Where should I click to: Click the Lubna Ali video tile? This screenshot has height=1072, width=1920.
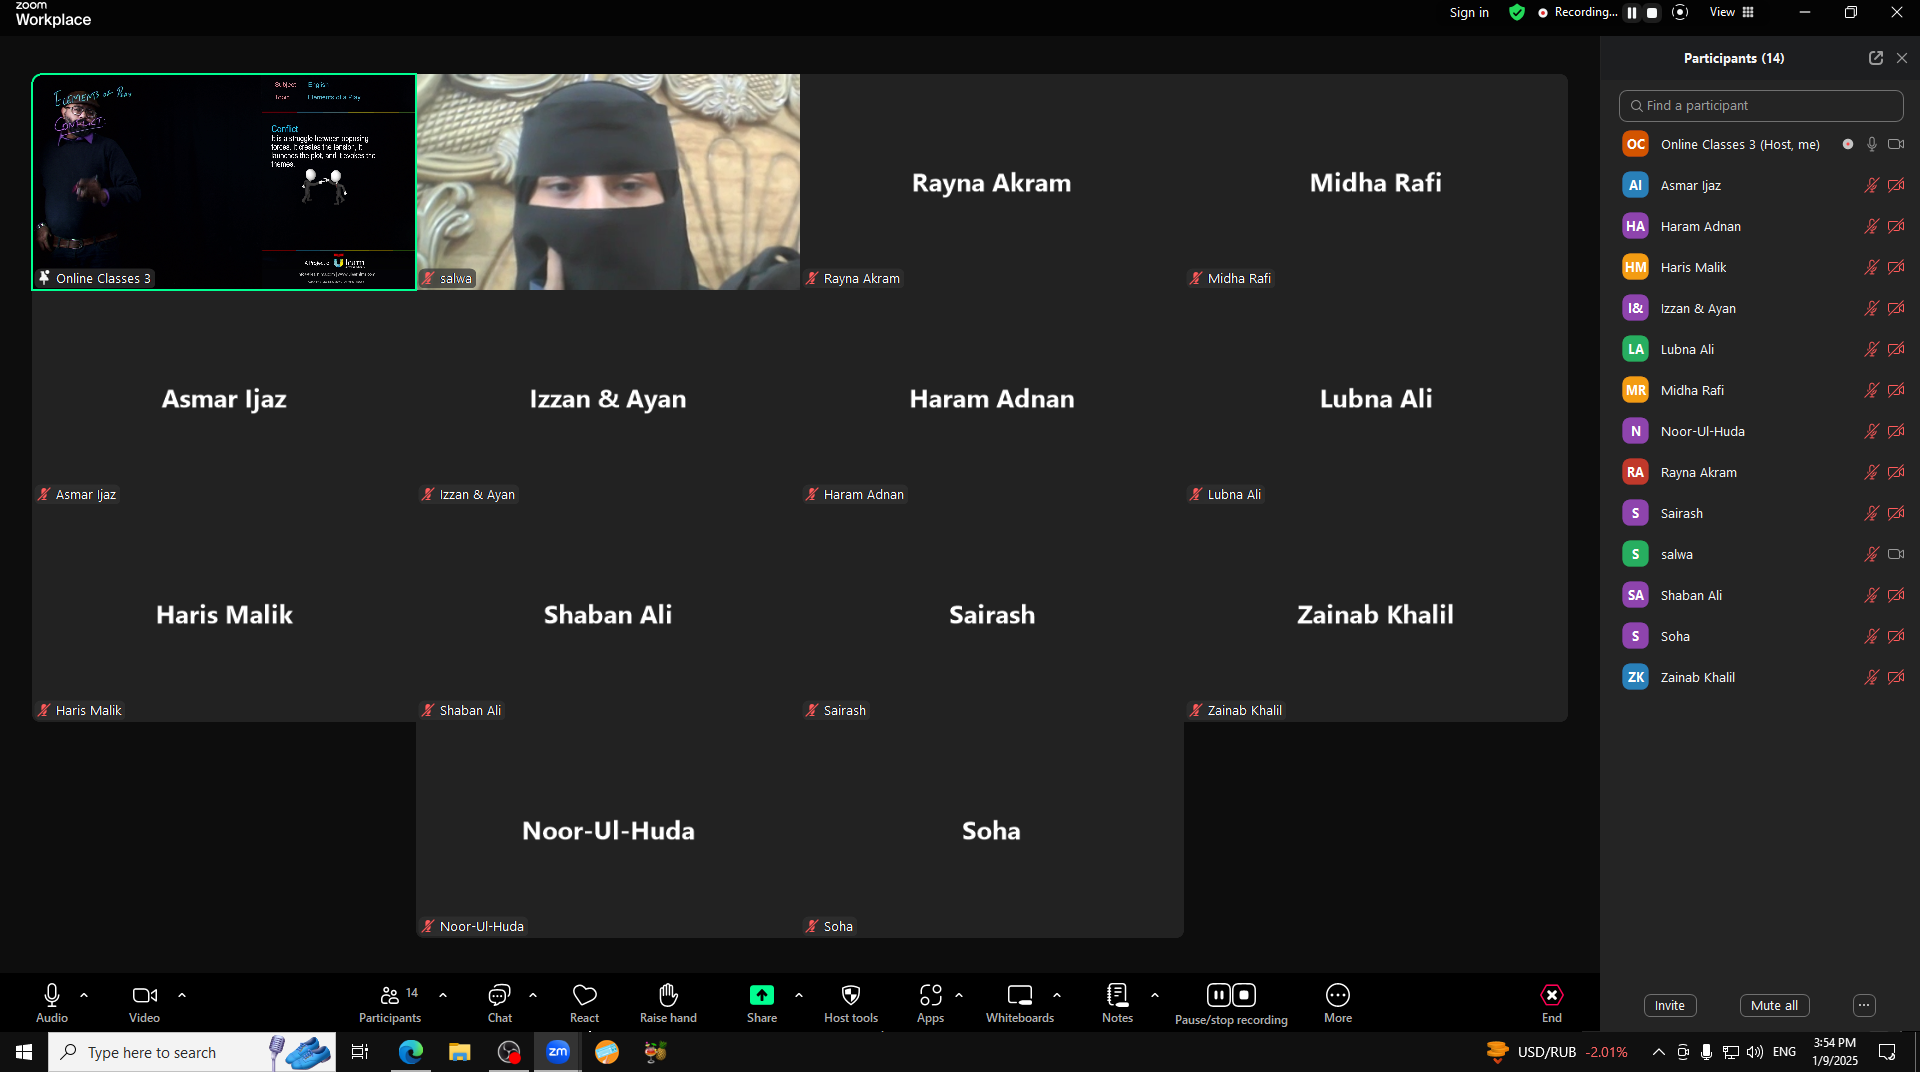coord(1376,398)
